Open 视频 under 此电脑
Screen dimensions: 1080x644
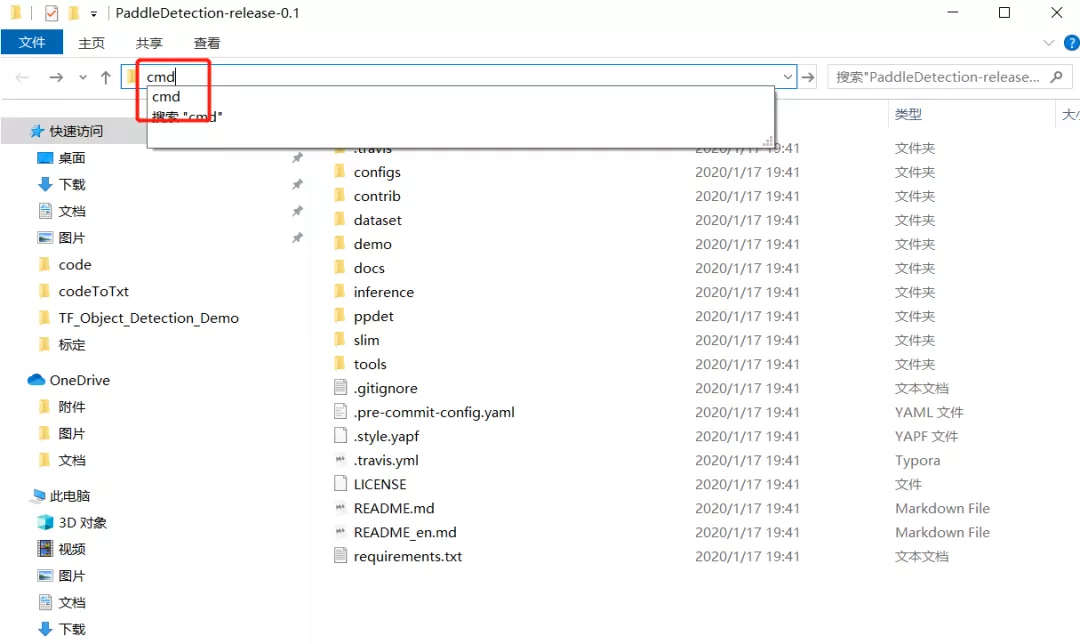[x=72, y=549]
